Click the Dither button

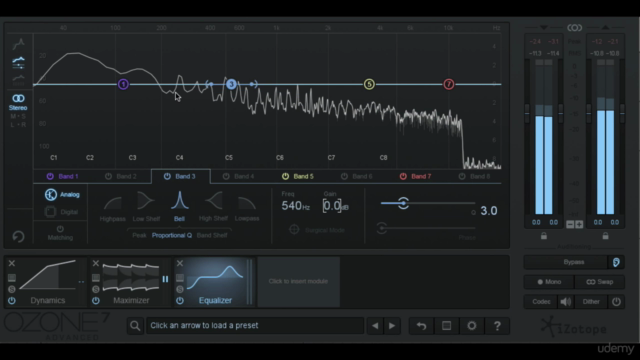[591, 302]
